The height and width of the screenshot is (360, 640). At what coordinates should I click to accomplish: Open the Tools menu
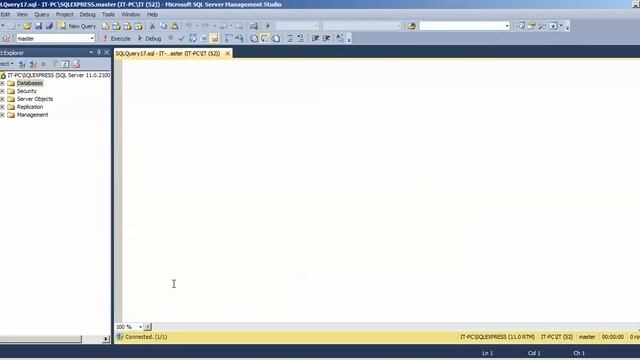point(108,14)
